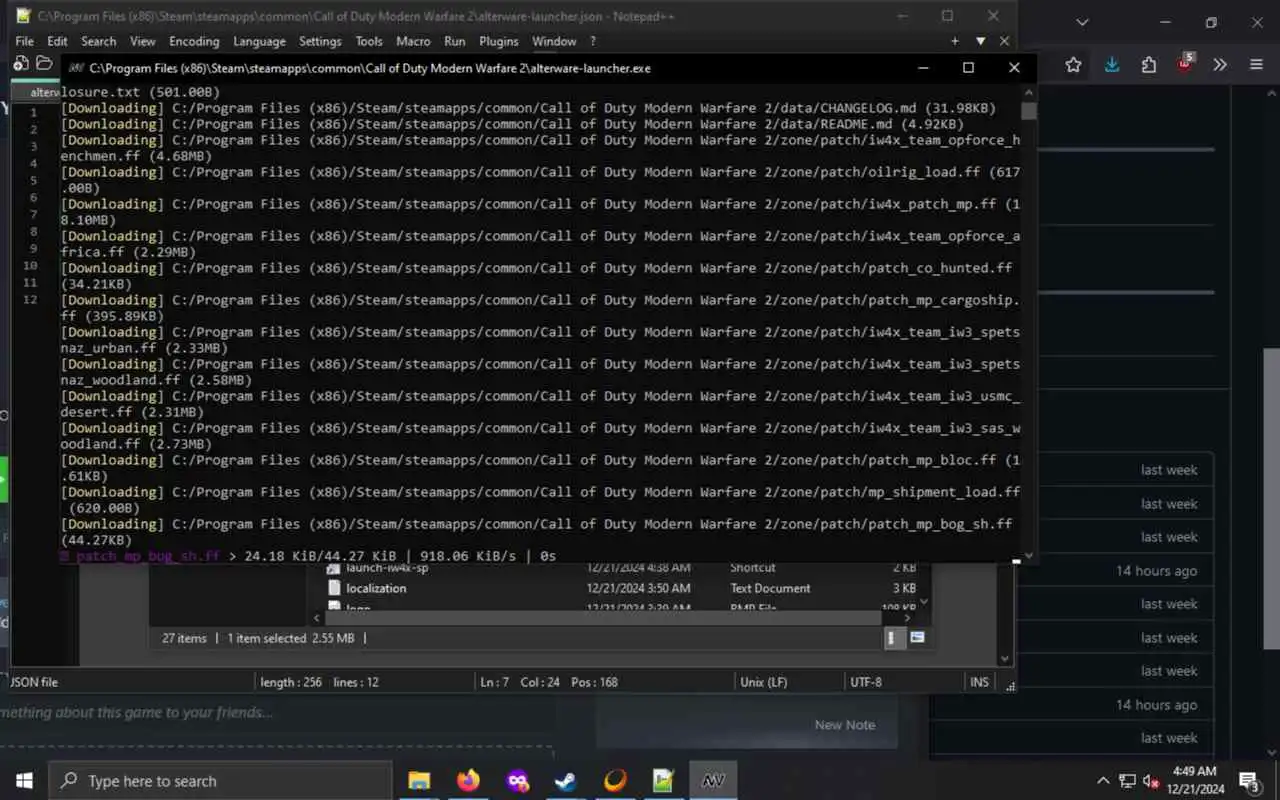This screenshot has width=1280, height=800.
Task: Open File Explorer from the taskbar
Action: [419, 780]
